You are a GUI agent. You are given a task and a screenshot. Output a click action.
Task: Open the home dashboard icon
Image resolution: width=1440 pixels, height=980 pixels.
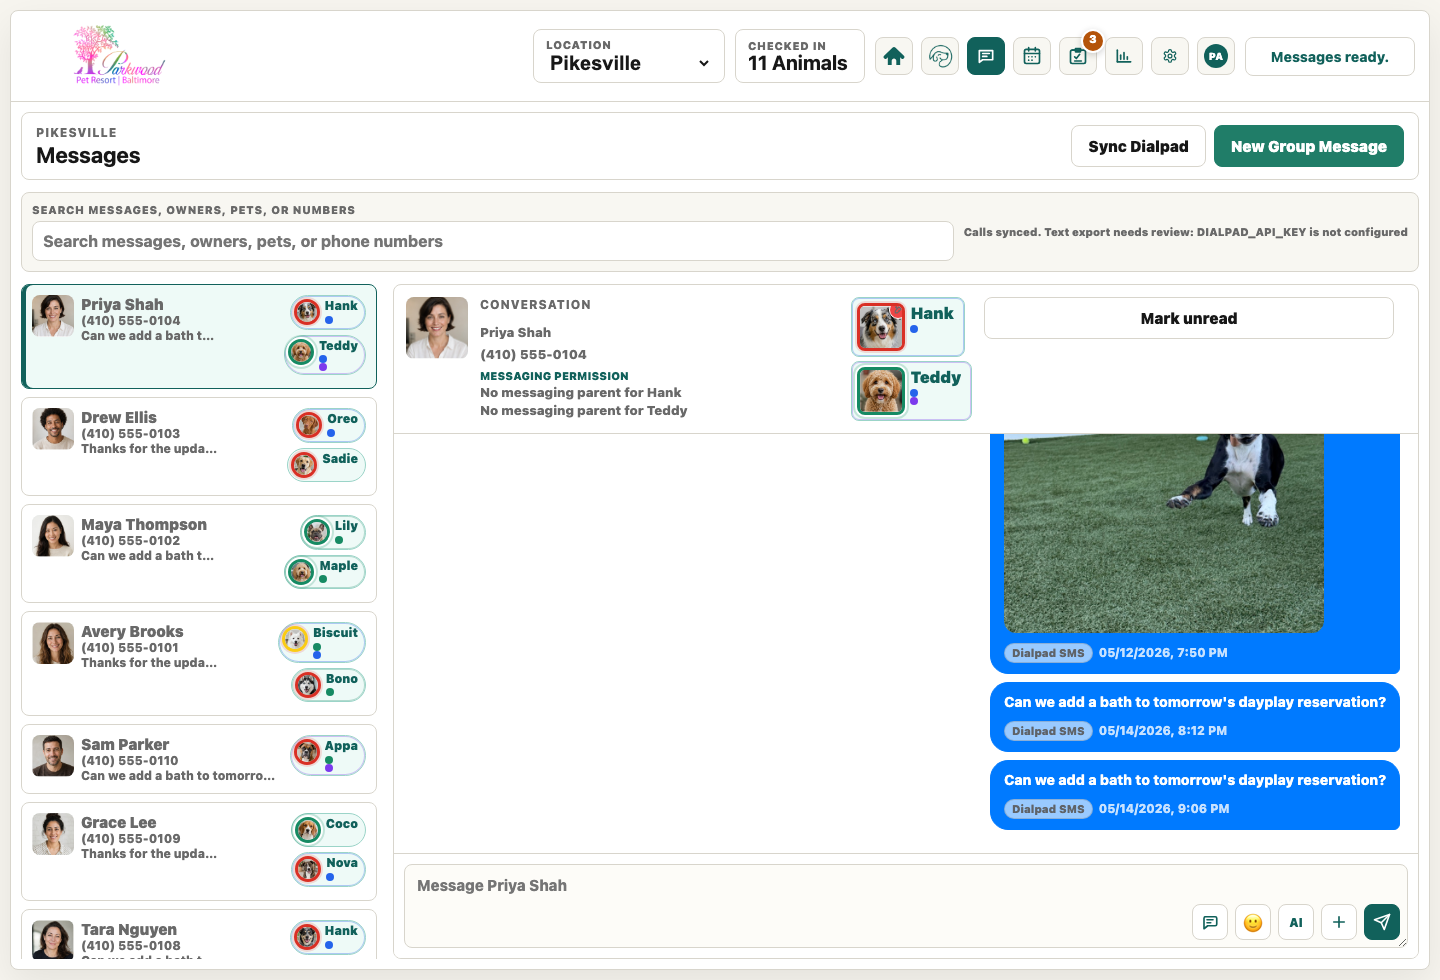[x=894, y=56]
